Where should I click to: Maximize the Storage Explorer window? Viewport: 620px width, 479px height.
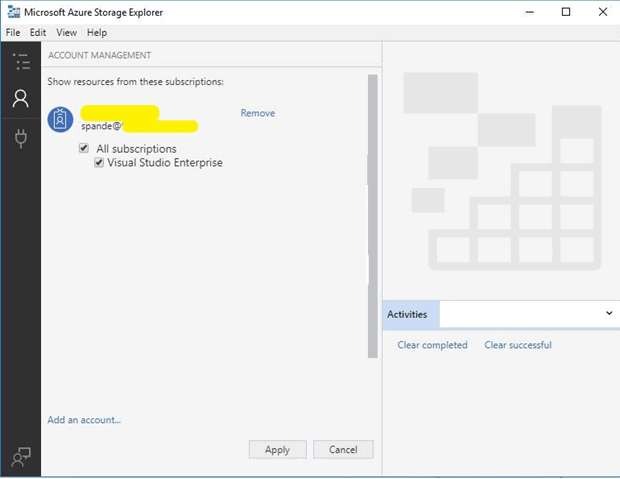566,12
